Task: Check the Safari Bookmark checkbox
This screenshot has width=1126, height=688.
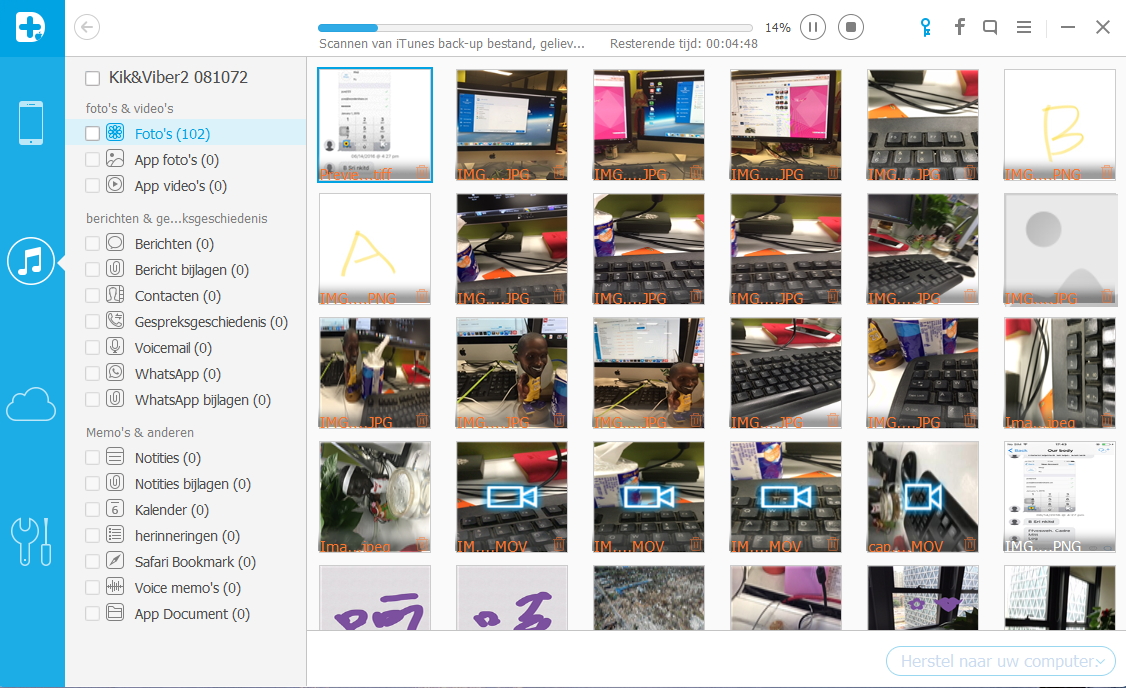Action: 92,562
